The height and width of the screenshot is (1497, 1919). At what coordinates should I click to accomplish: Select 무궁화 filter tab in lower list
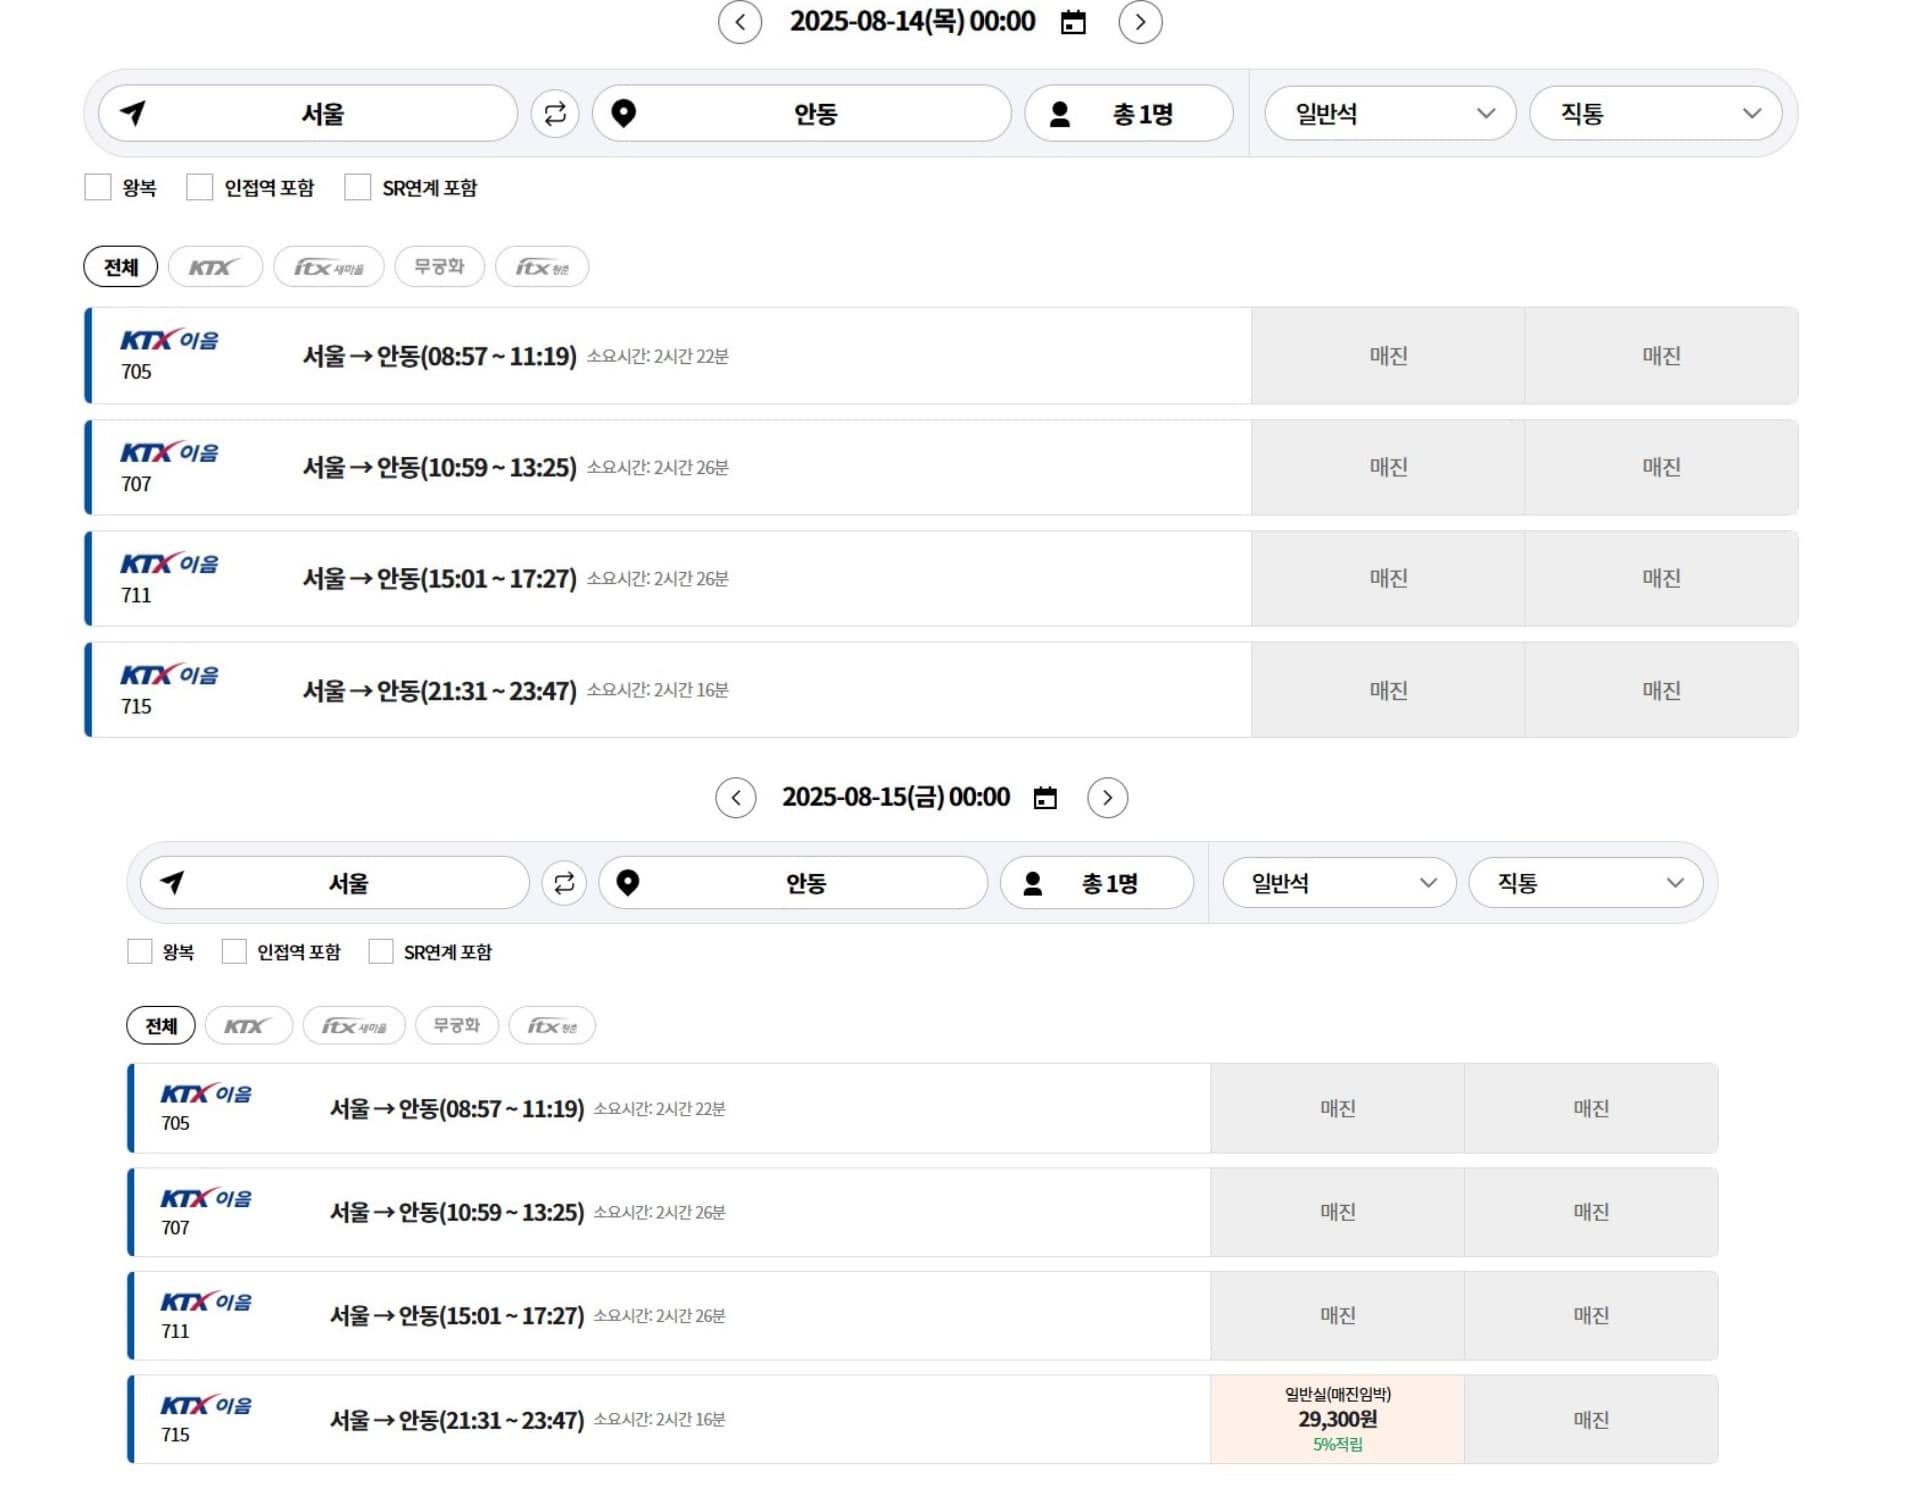[456, 1025]
